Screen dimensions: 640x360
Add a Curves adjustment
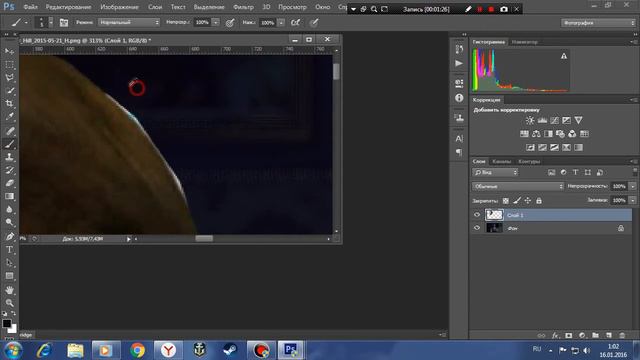(554, 120)
